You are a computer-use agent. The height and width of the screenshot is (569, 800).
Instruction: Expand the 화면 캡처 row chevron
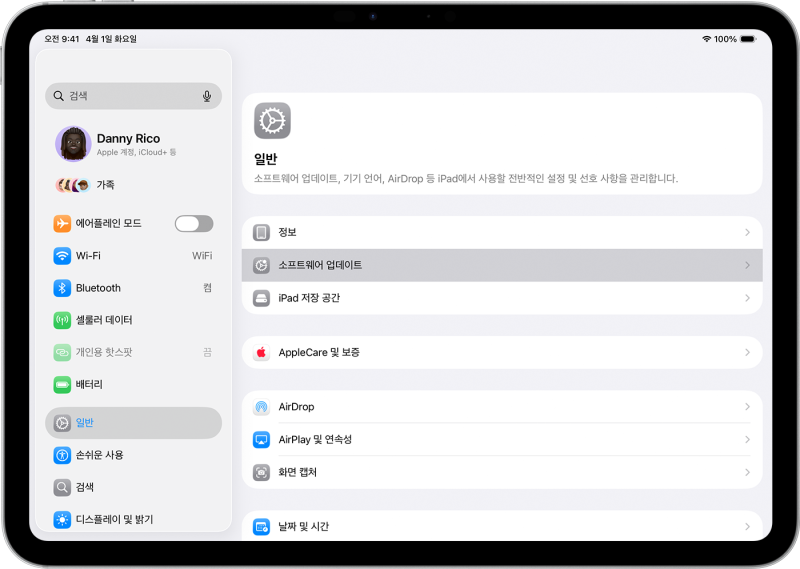click(747, 473)
